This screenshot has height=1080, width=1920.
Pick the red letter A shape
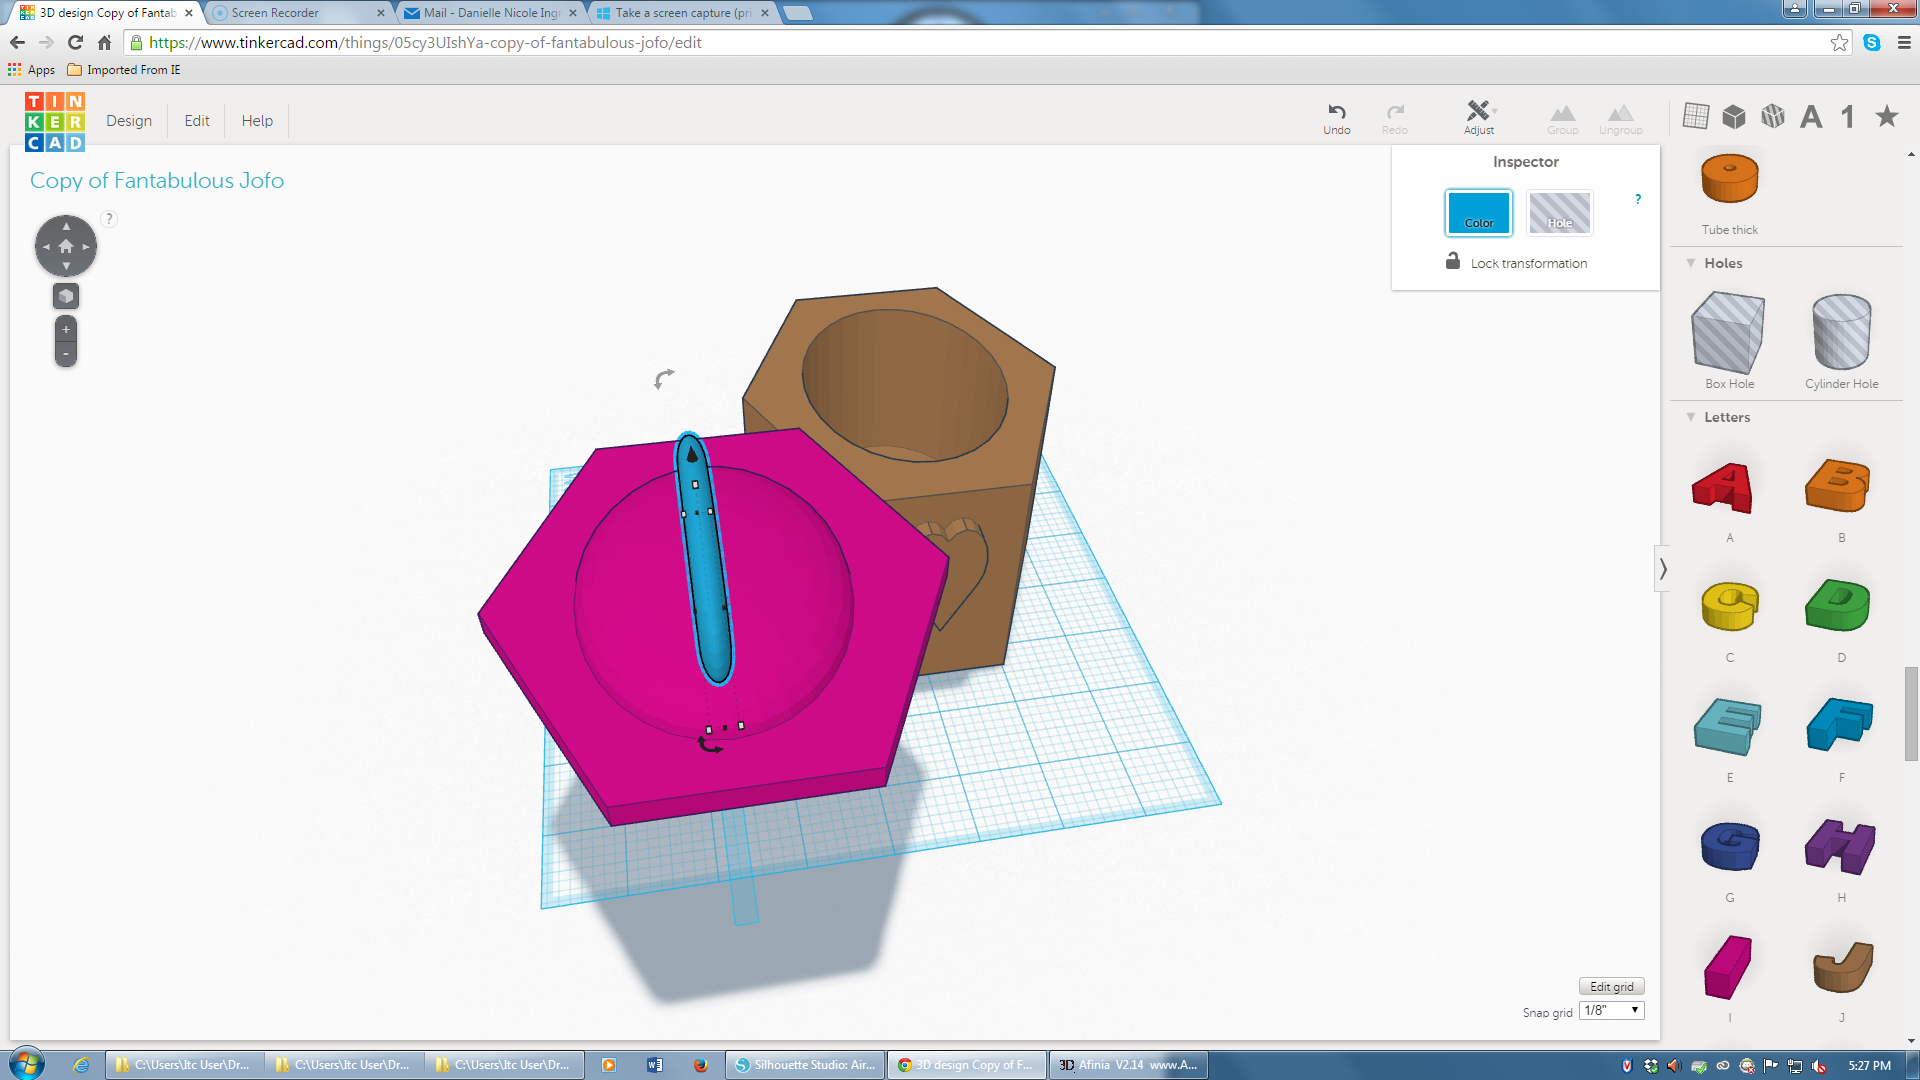tap(1724, 488)
